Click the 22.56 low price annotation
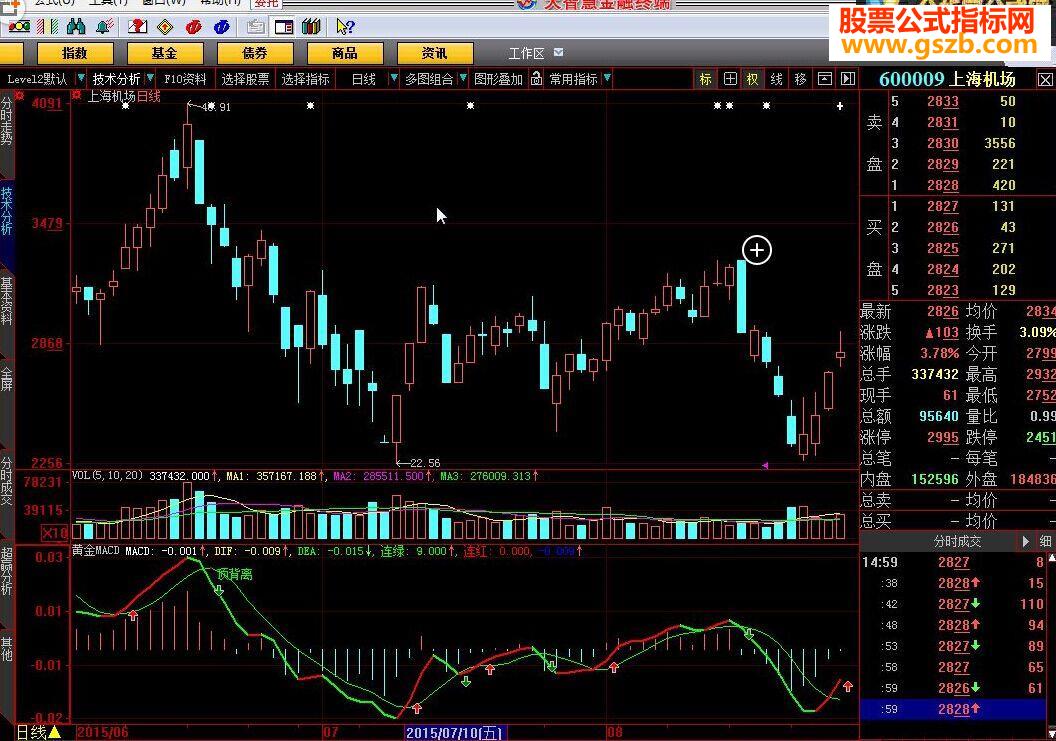The image size is (1056, 741). (x=425, y=463)
